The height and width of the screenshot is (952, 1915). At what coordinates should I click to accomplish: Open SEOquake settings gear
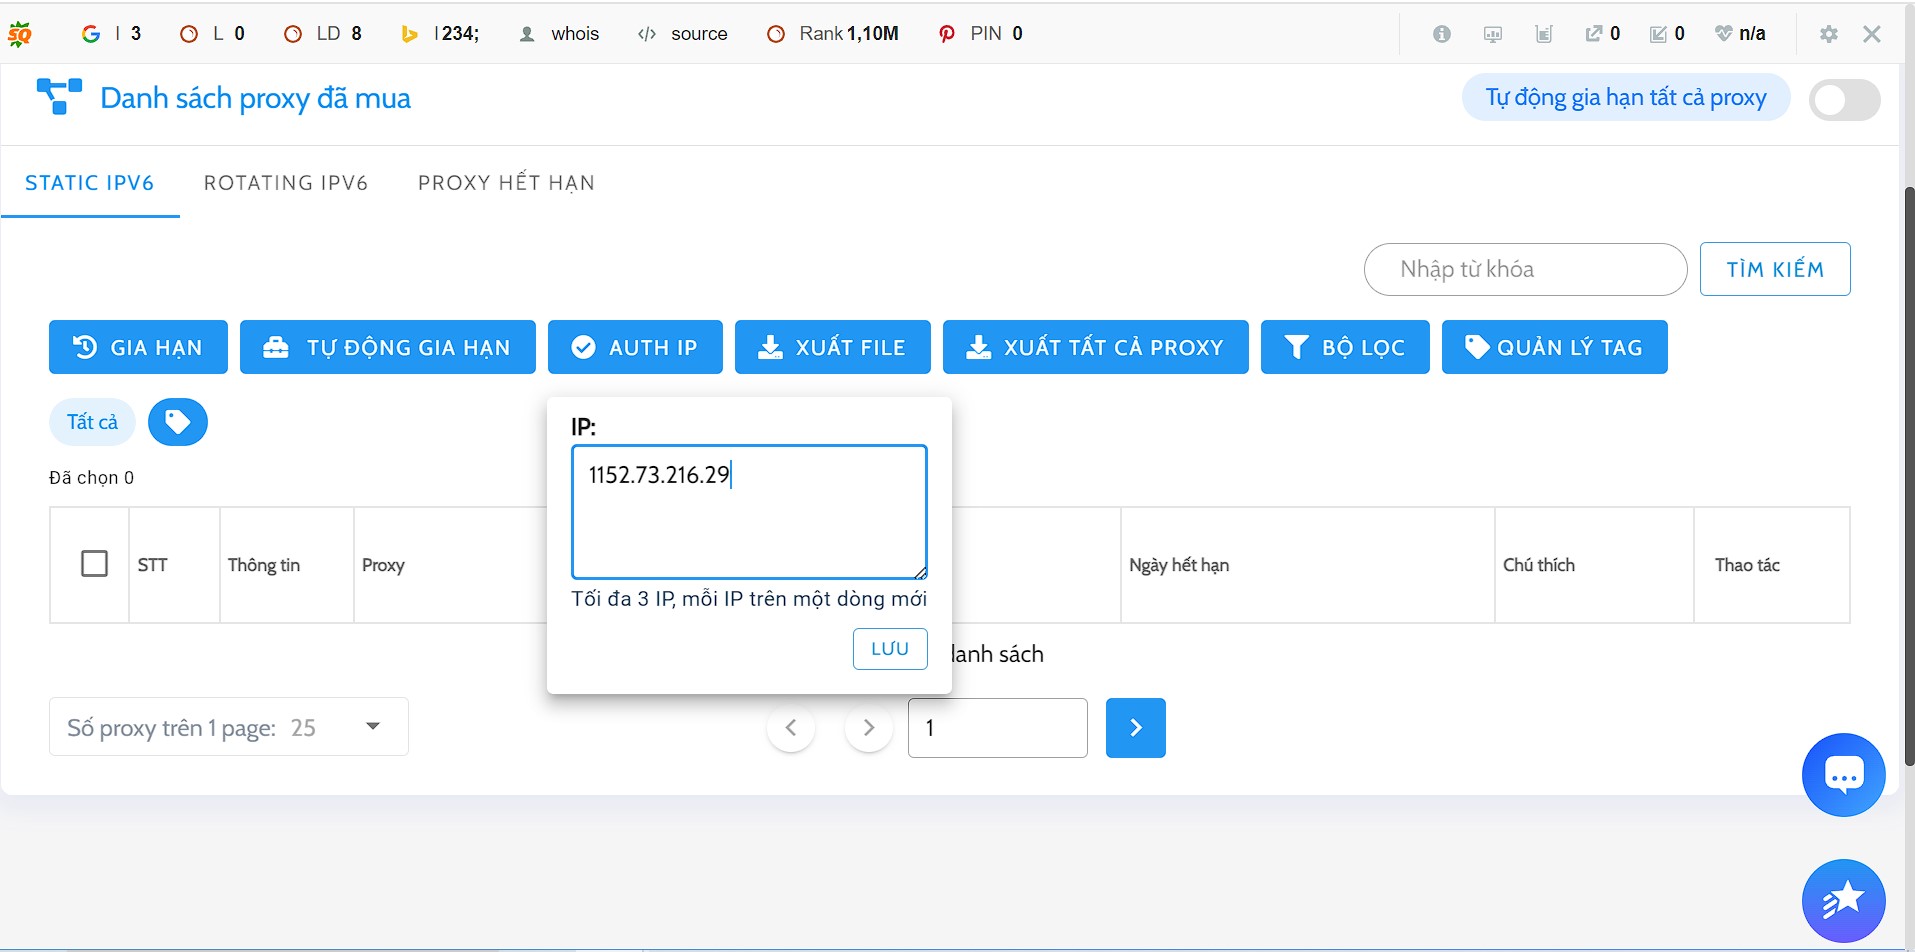click(1829, 34)
